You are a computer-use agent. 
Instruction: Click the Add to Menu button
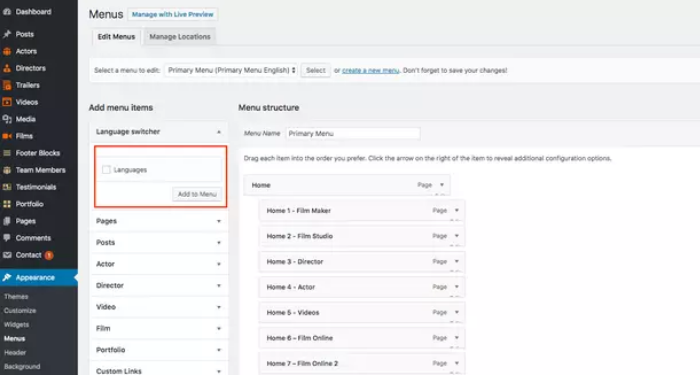pos(197,194)
